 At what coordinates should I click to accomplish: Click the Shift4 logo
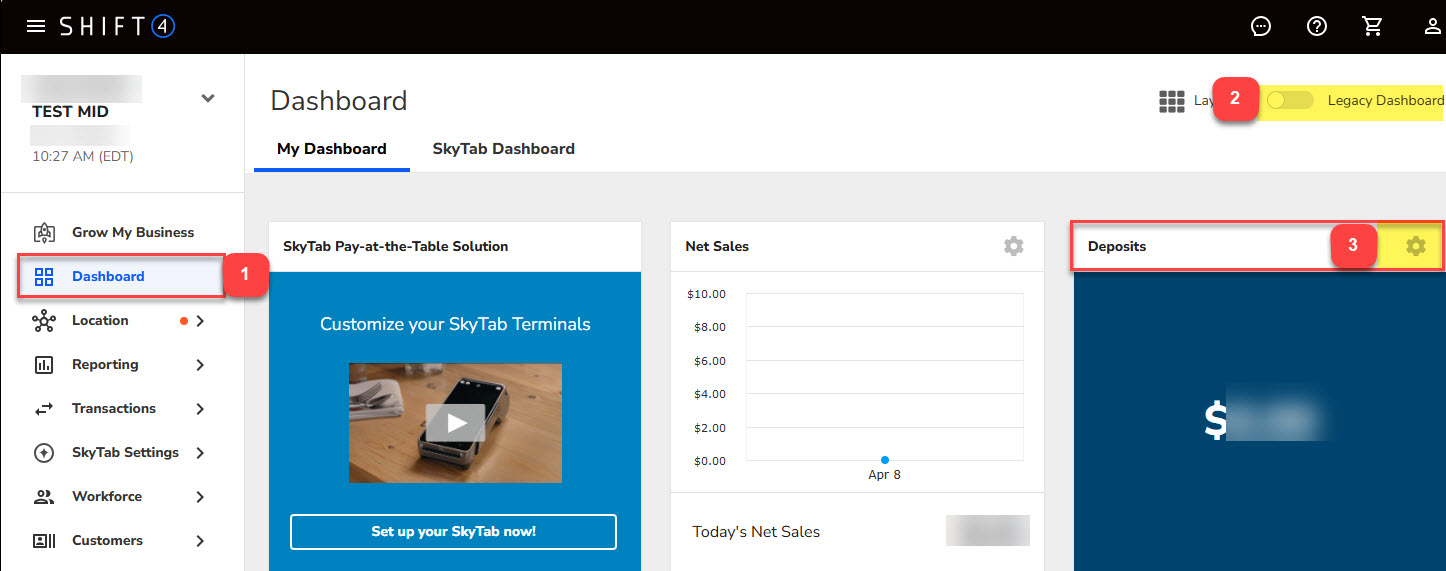(117, 26)
